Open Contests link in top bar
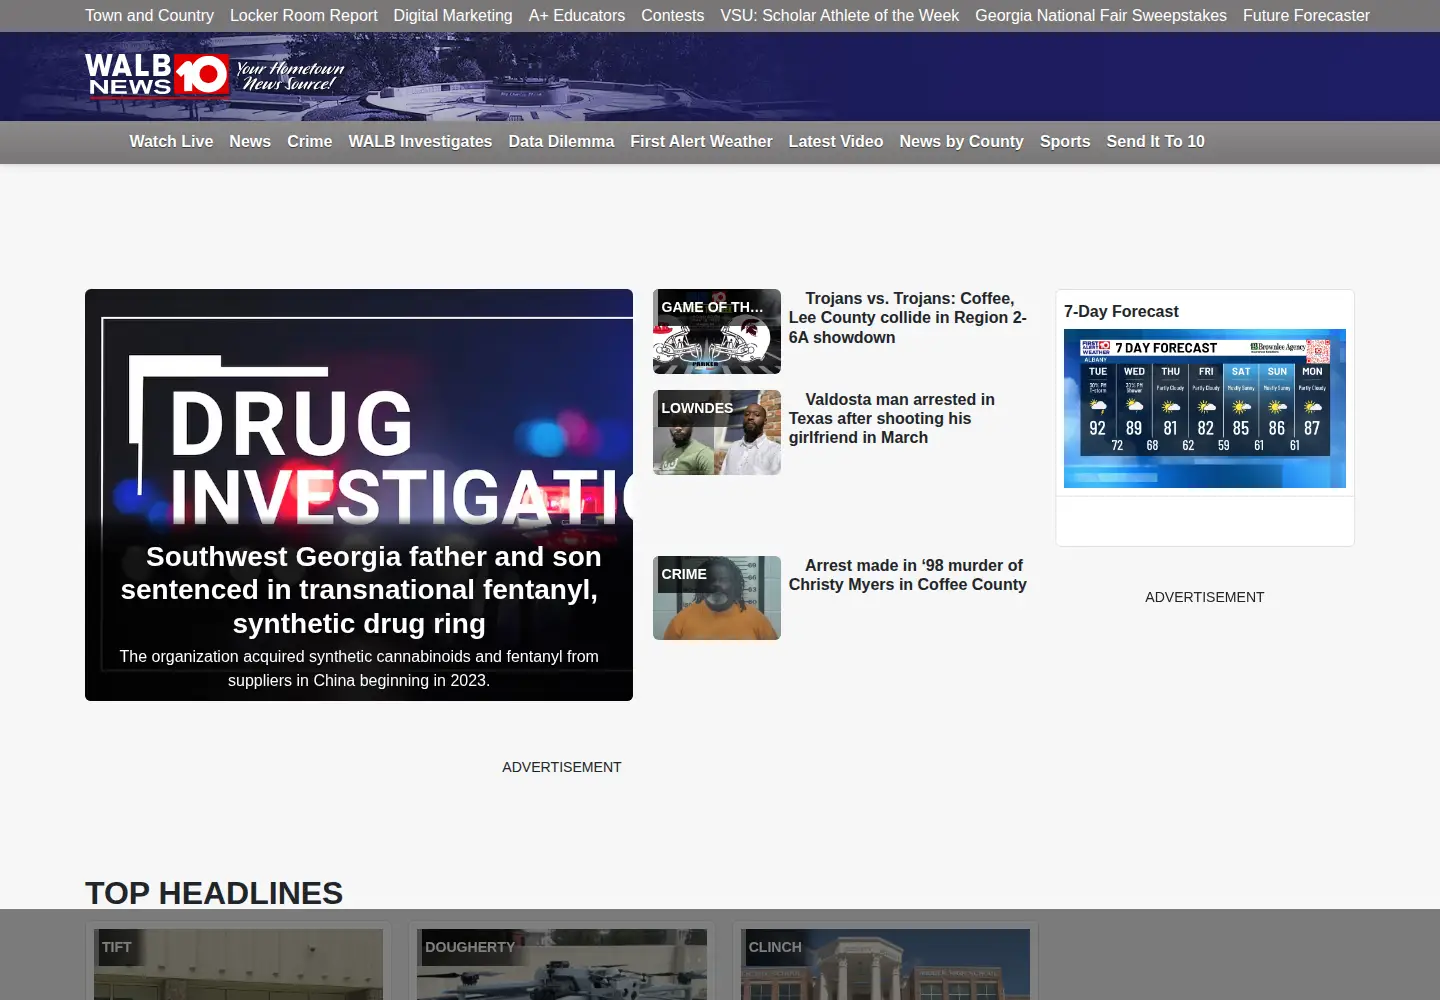1440x1000 pixels. (673, 16)
